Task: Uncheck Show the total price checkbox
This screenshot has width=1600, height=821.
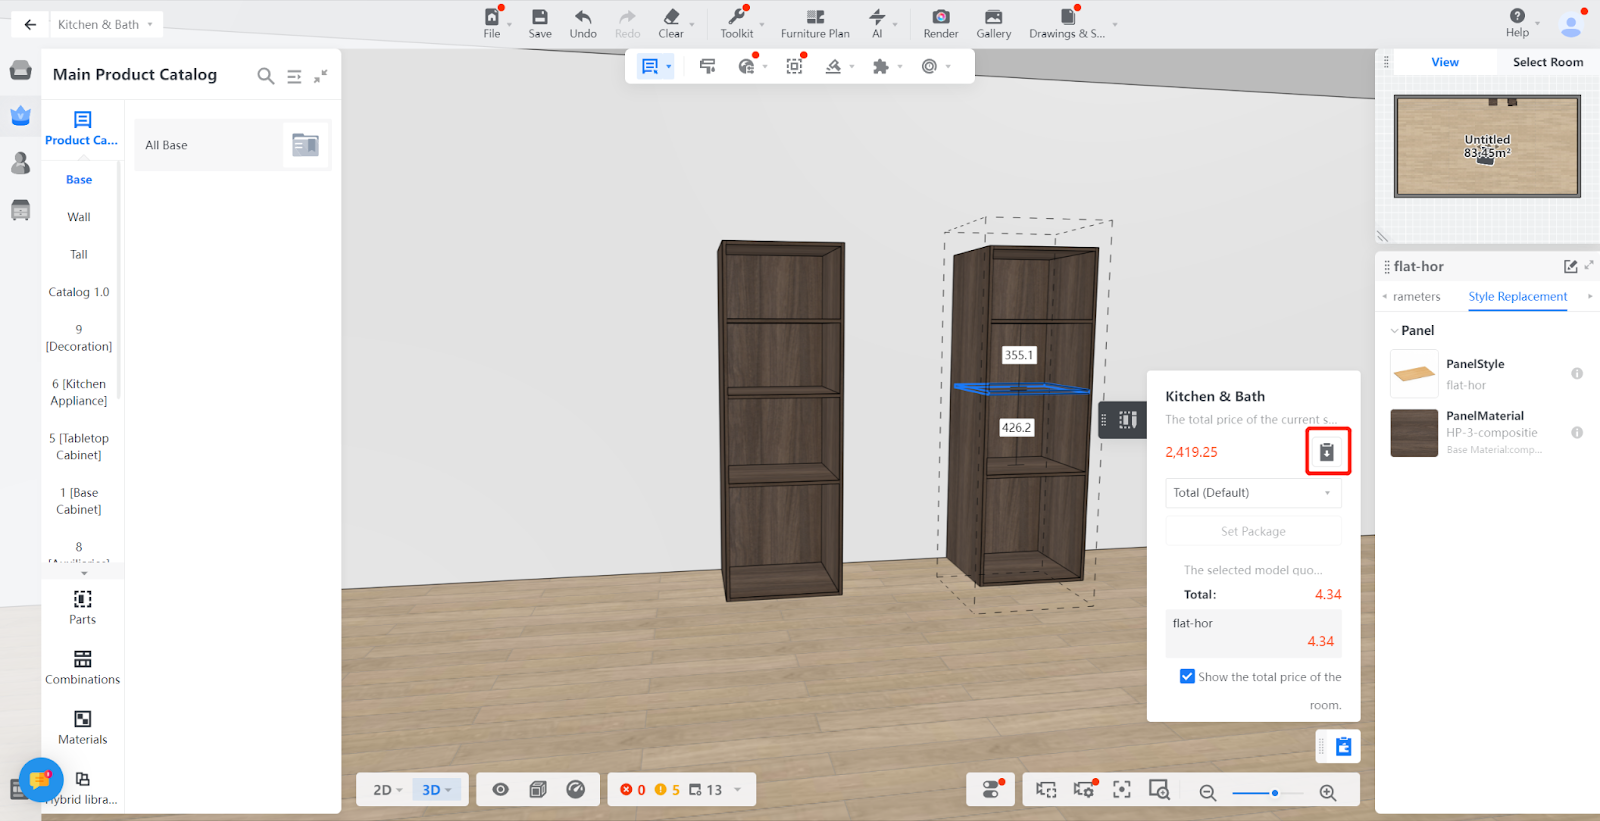Action: tap(1187, 677)
